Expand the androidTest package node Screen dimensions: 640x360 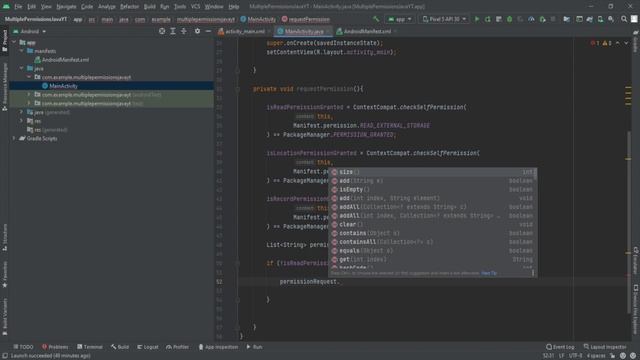(29, 94)
